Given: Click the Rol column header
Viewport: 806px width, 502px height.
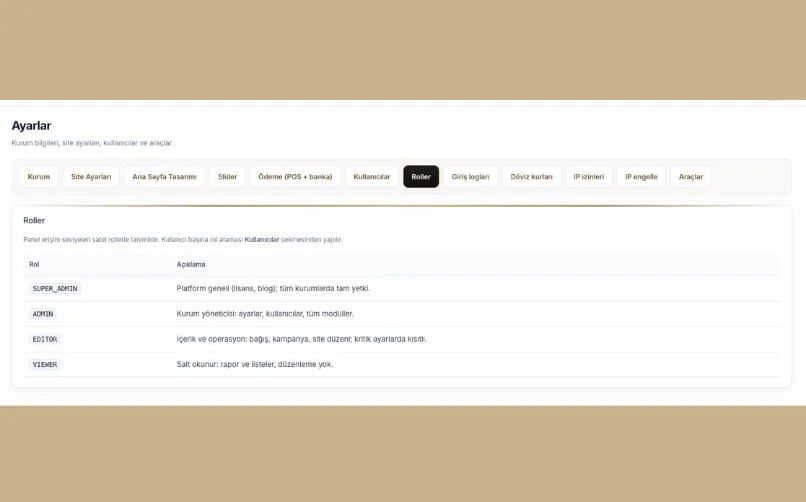Looking at the screenshot, I should tap(34, 265).
